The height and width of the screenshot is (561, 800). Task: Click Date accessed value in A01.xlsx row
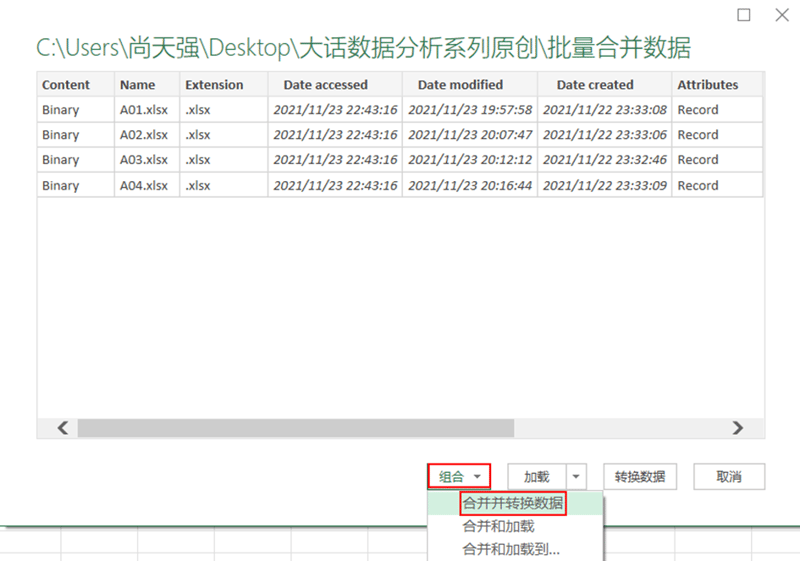click(335, 110)
